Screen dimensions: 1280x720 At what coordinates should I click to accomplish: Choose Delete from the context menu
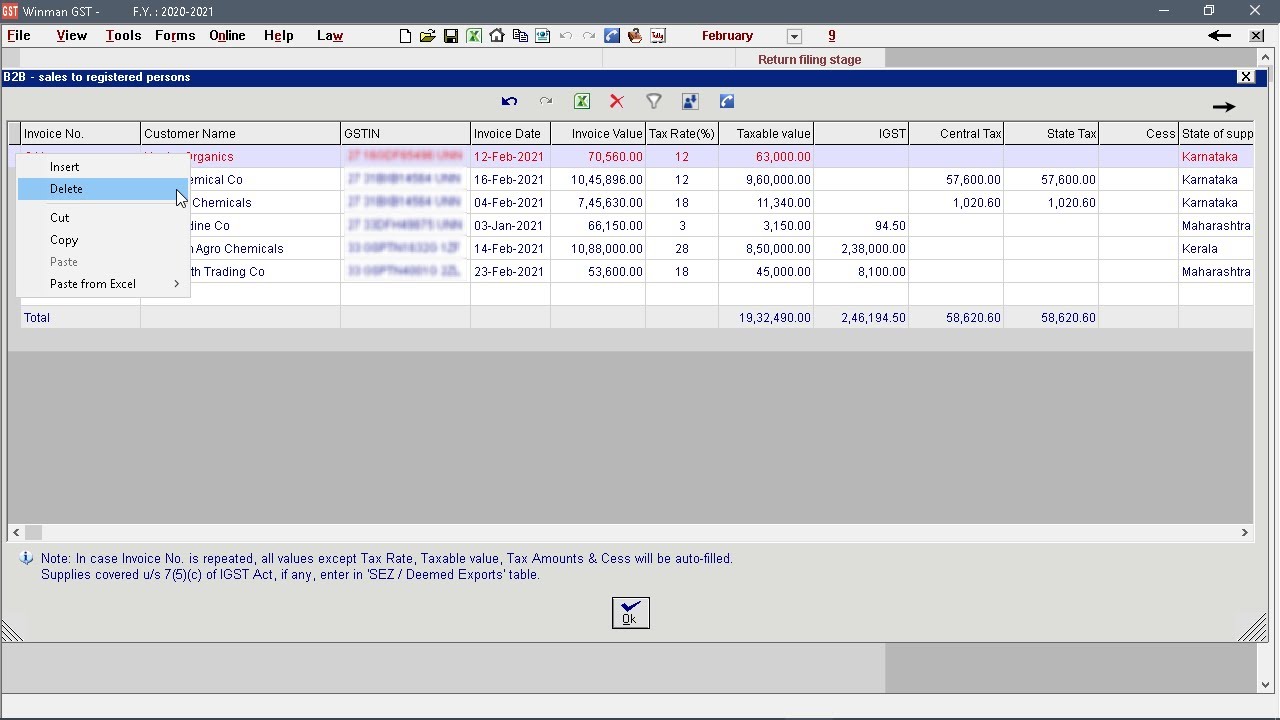pos(103,189)
